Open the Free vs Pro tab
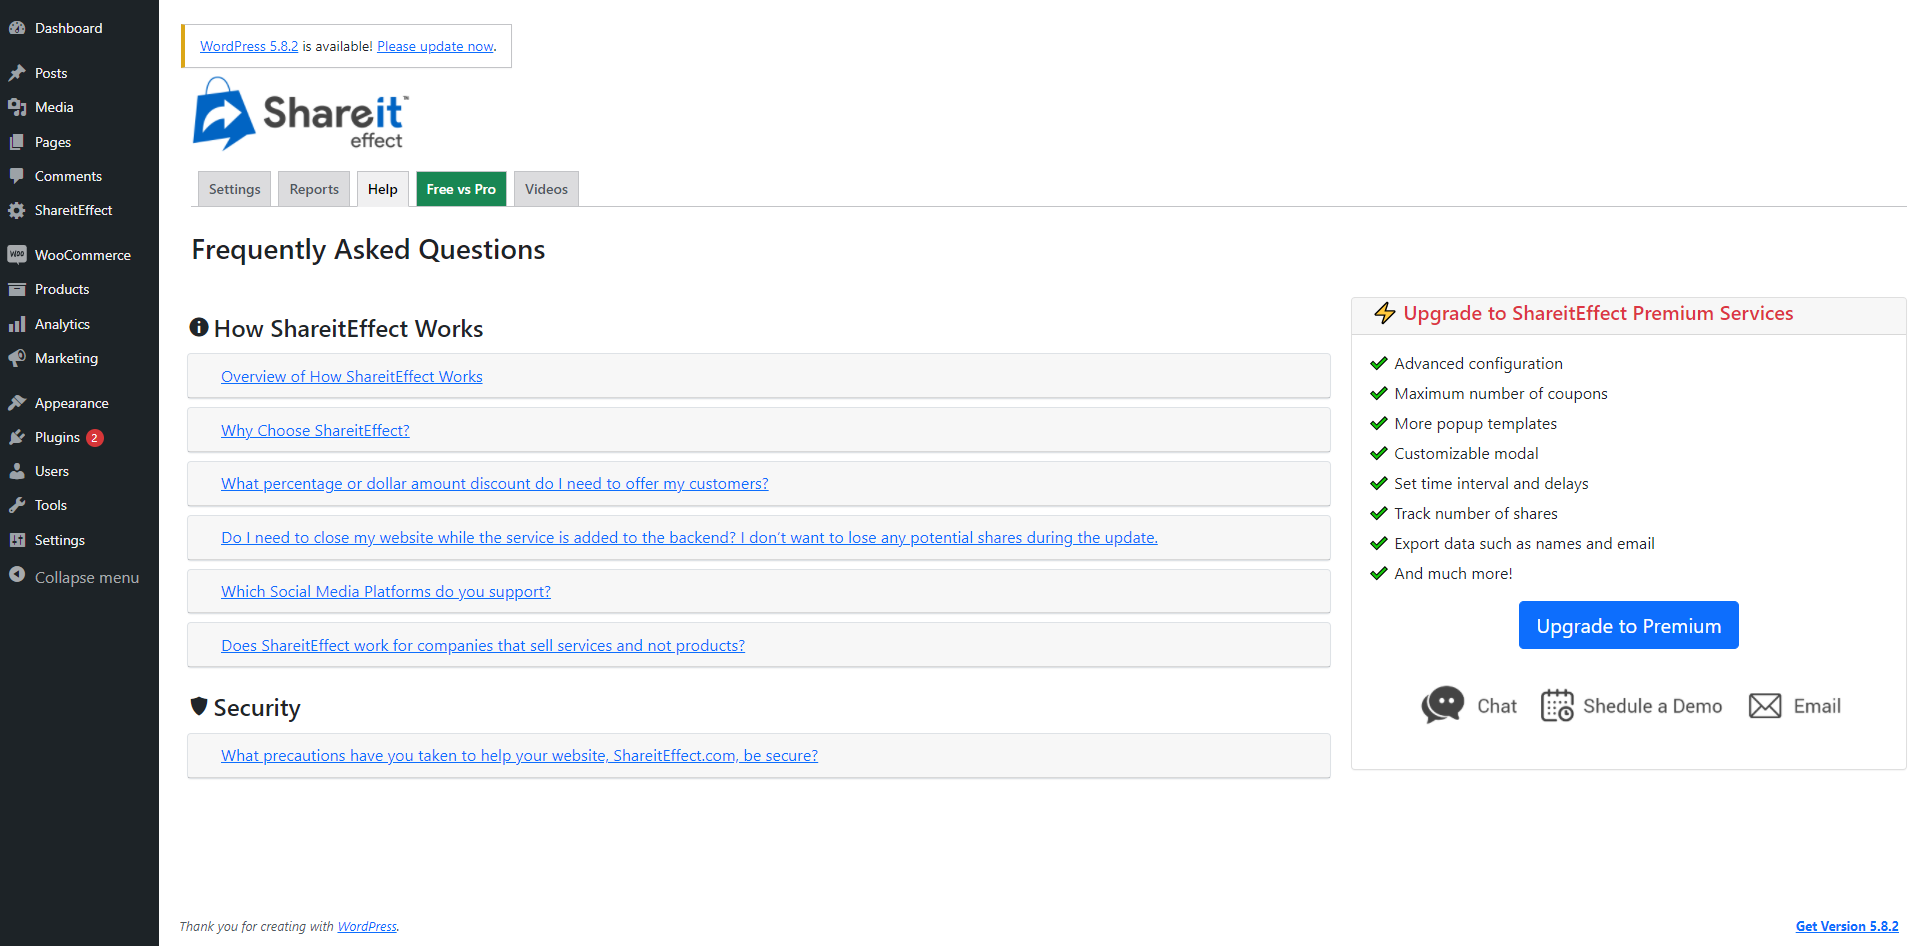Viewport: 1909px width, 946px height. 461,189
